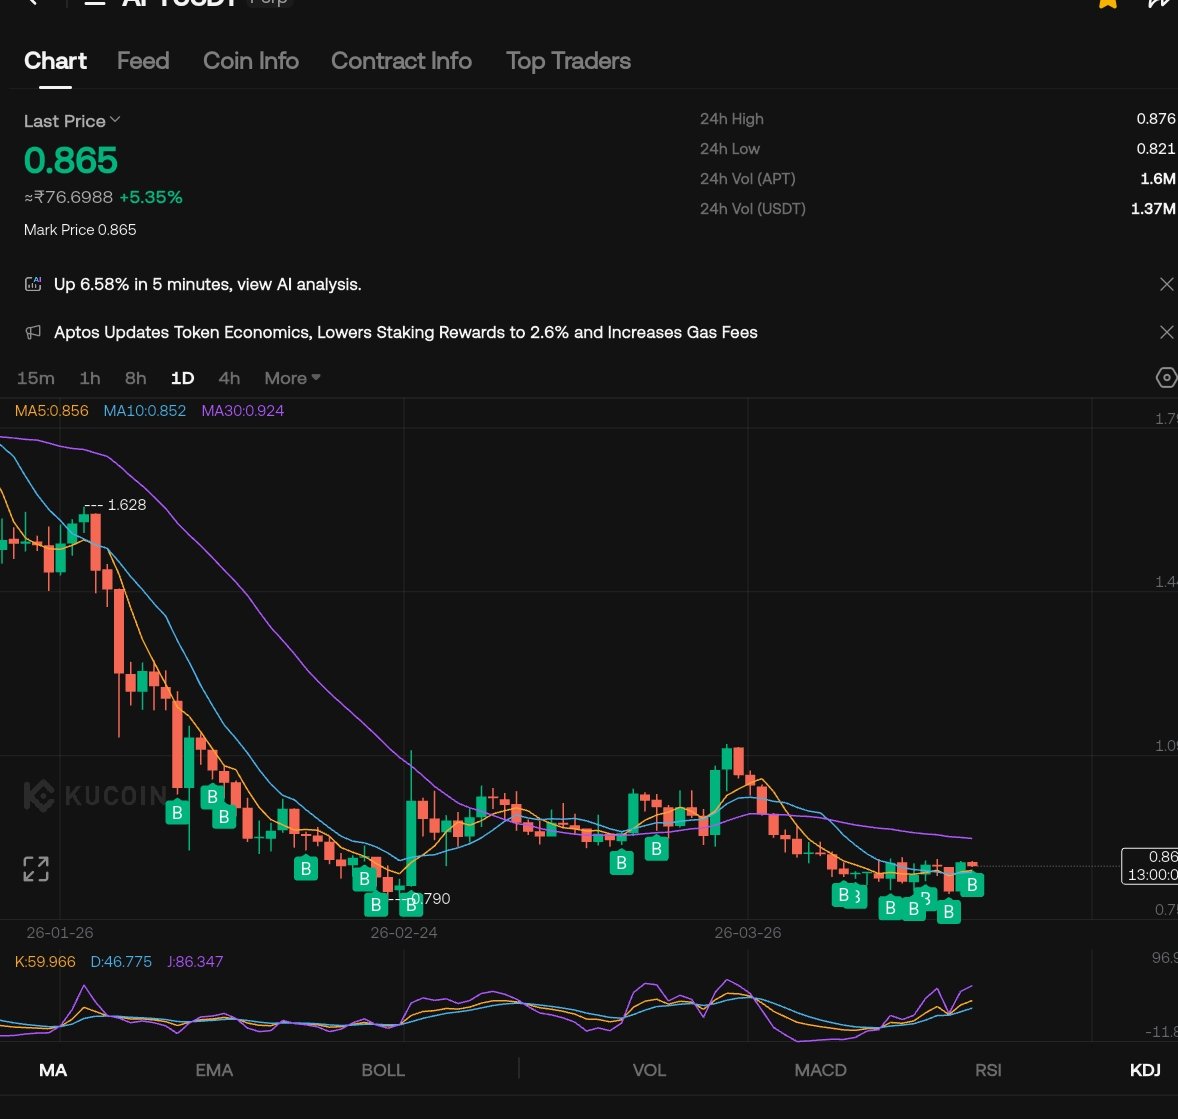Click the 24h High value 0.876

(1155, 119)
